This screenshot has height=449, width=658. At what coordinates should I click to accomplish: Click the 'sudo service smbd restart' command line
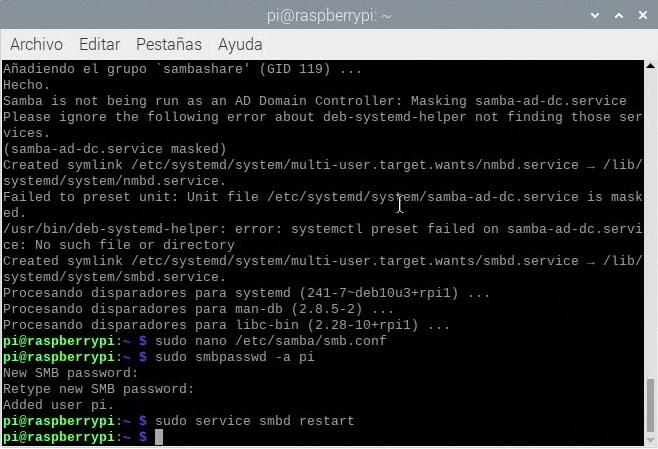pos(255,421)
